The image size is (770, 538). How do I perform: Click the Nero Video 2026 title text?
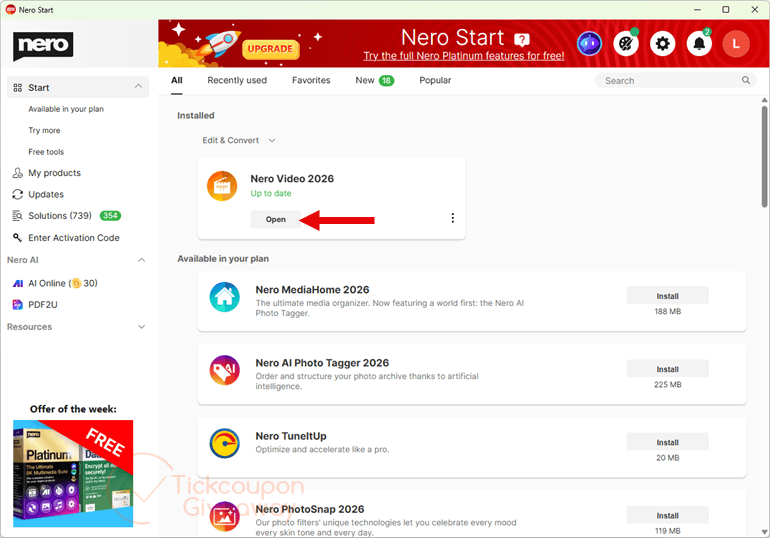coord(292,179)
